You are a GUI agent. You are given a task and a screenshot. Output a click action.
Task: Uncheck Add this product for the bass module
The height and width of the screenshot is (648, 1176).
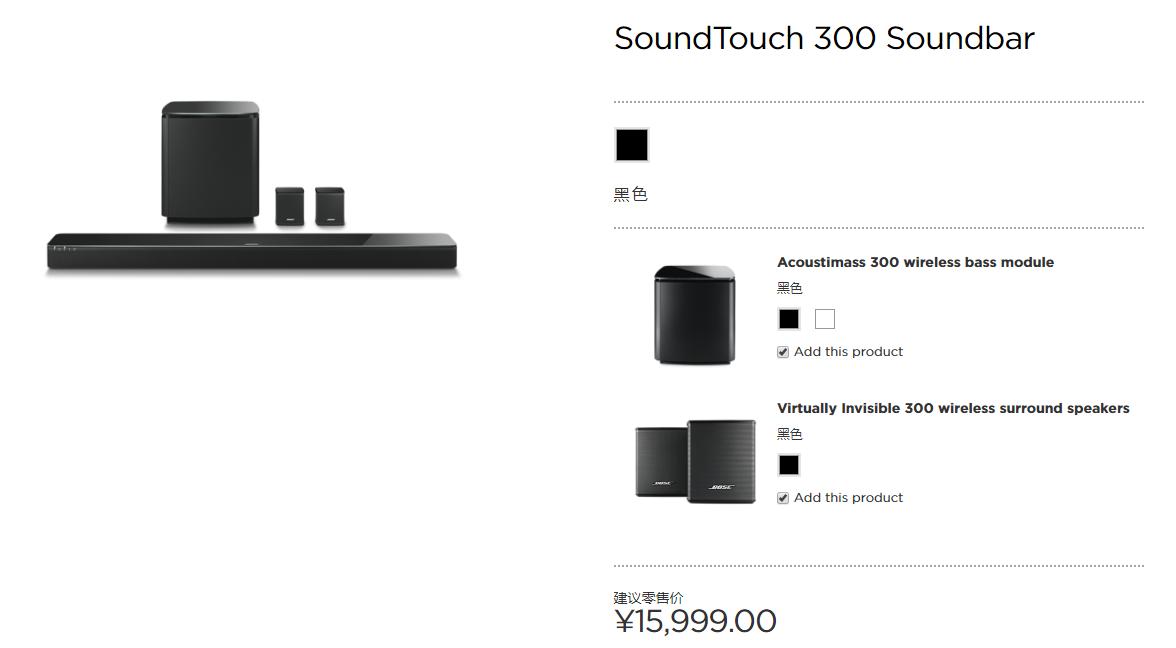click(x=783, y=352)
